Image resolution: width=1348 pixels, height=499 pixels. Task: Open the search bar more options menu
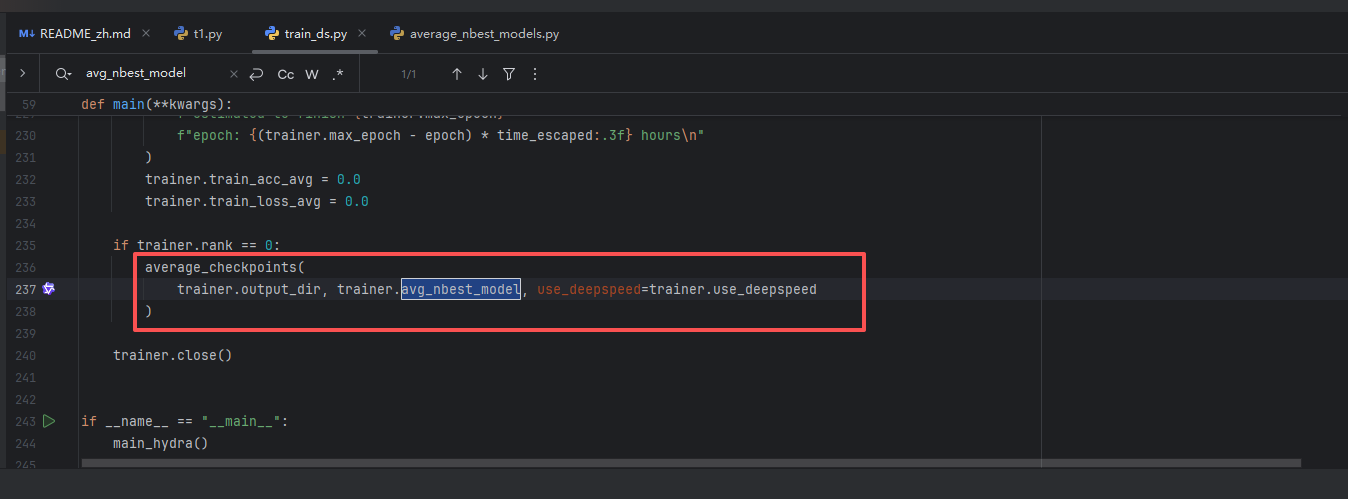click(x=535, y=74)
